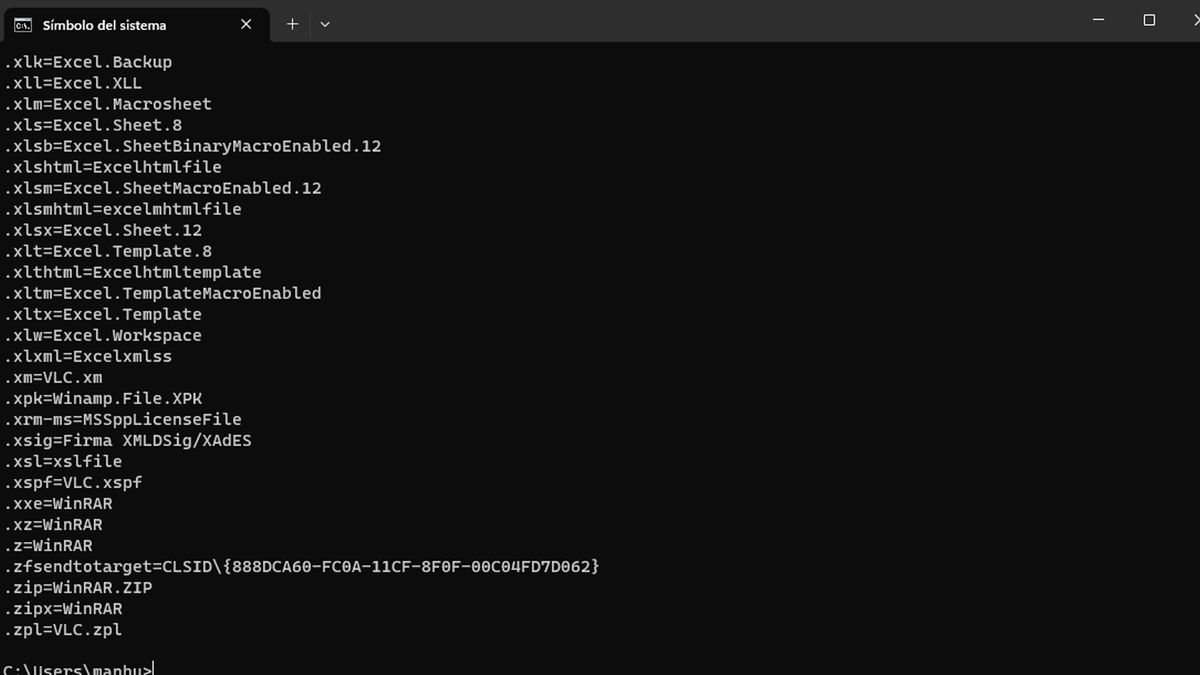Open a new terminal tab with the plus button
Image resolution: width=1200 pixels, height=675 pixels.
(292, 22)
